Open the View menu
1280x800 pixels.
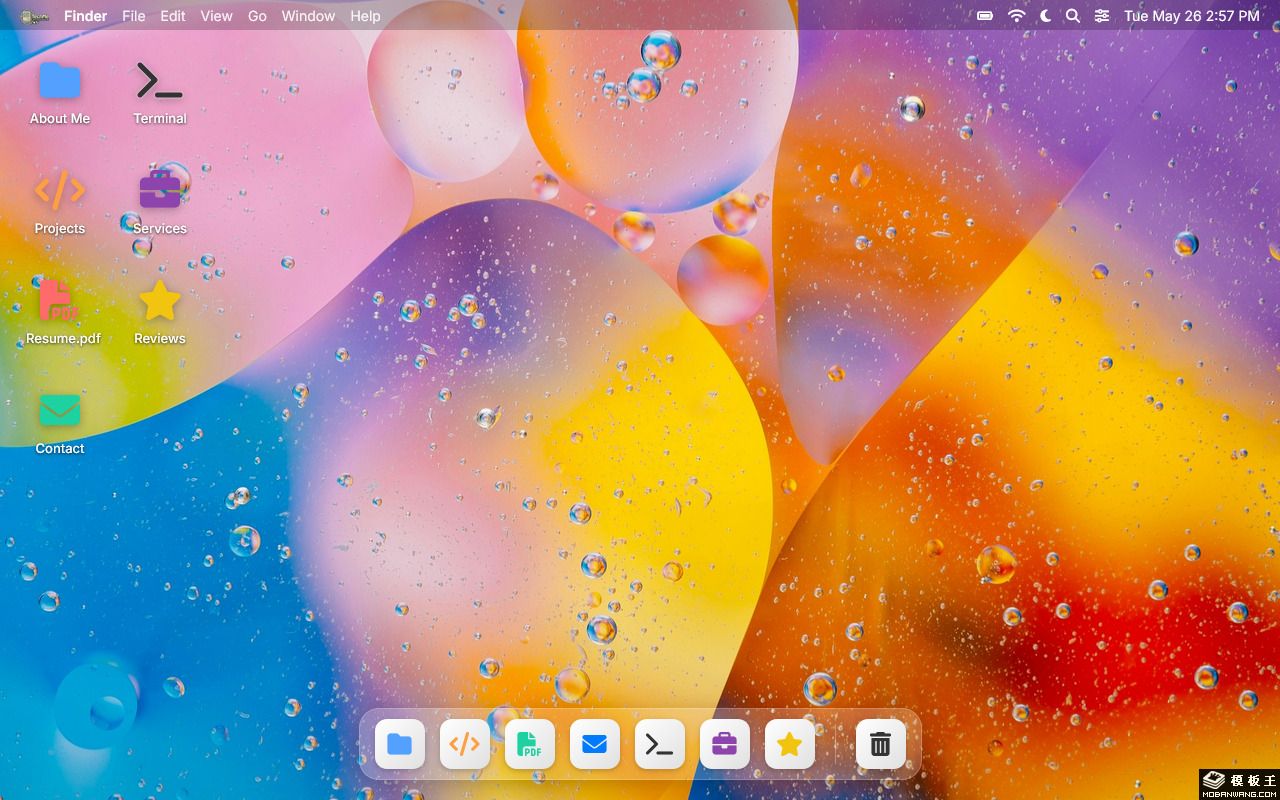[x=217, y=16]
